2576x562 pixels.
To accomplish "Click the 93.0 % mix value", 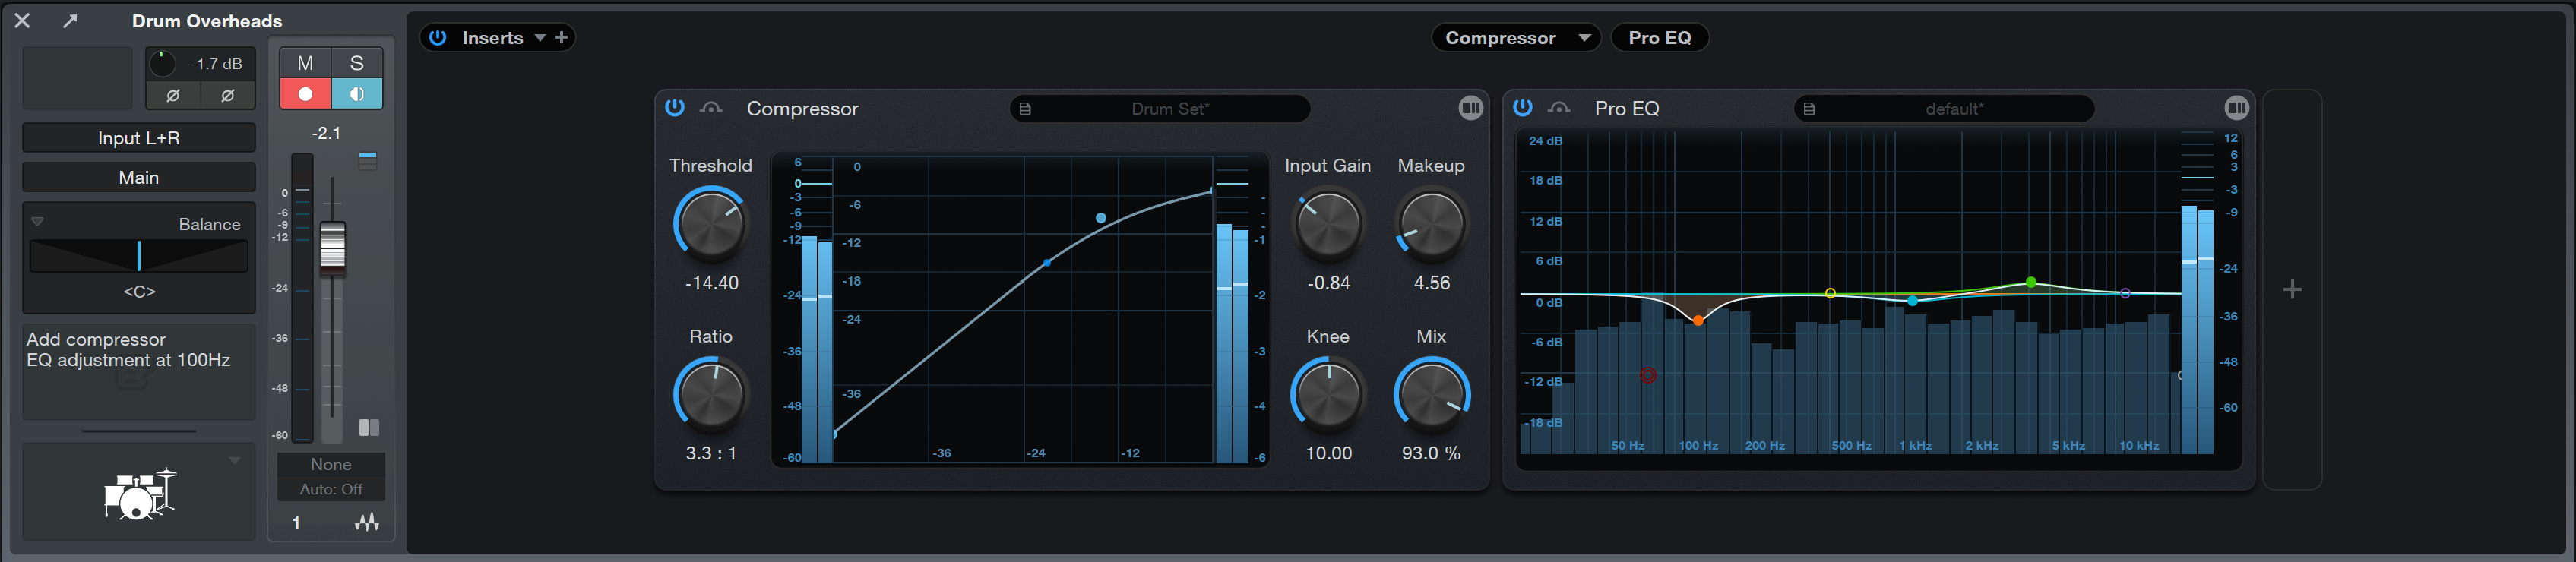I will point(1431,453).
